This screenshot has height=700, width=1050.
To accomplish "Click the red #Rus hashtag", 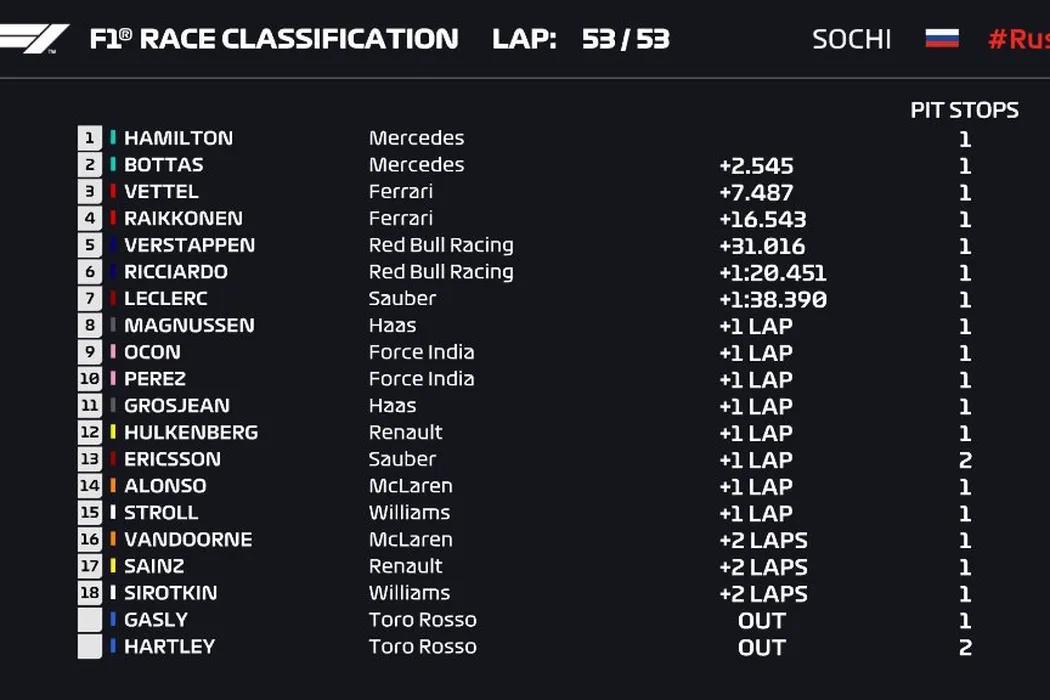I will [x=1018, y=39].
